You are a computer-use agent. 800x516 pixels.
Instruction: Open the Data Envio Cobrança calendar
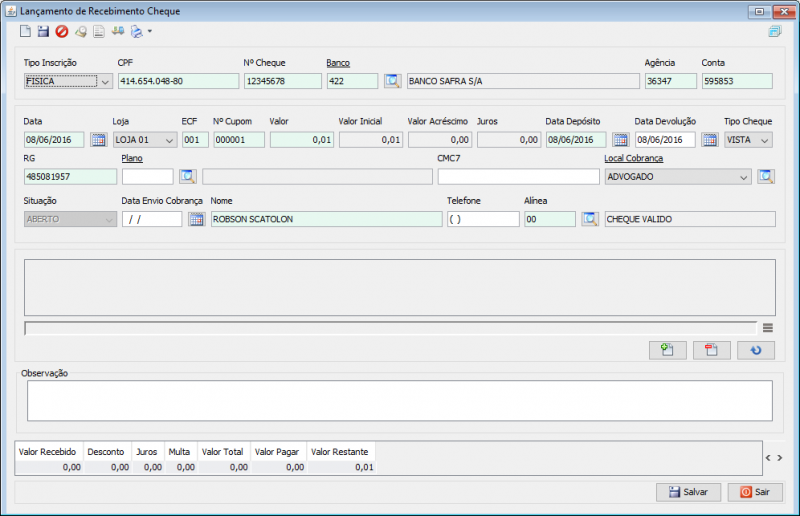pyautogui.click(x=196, y=219)
